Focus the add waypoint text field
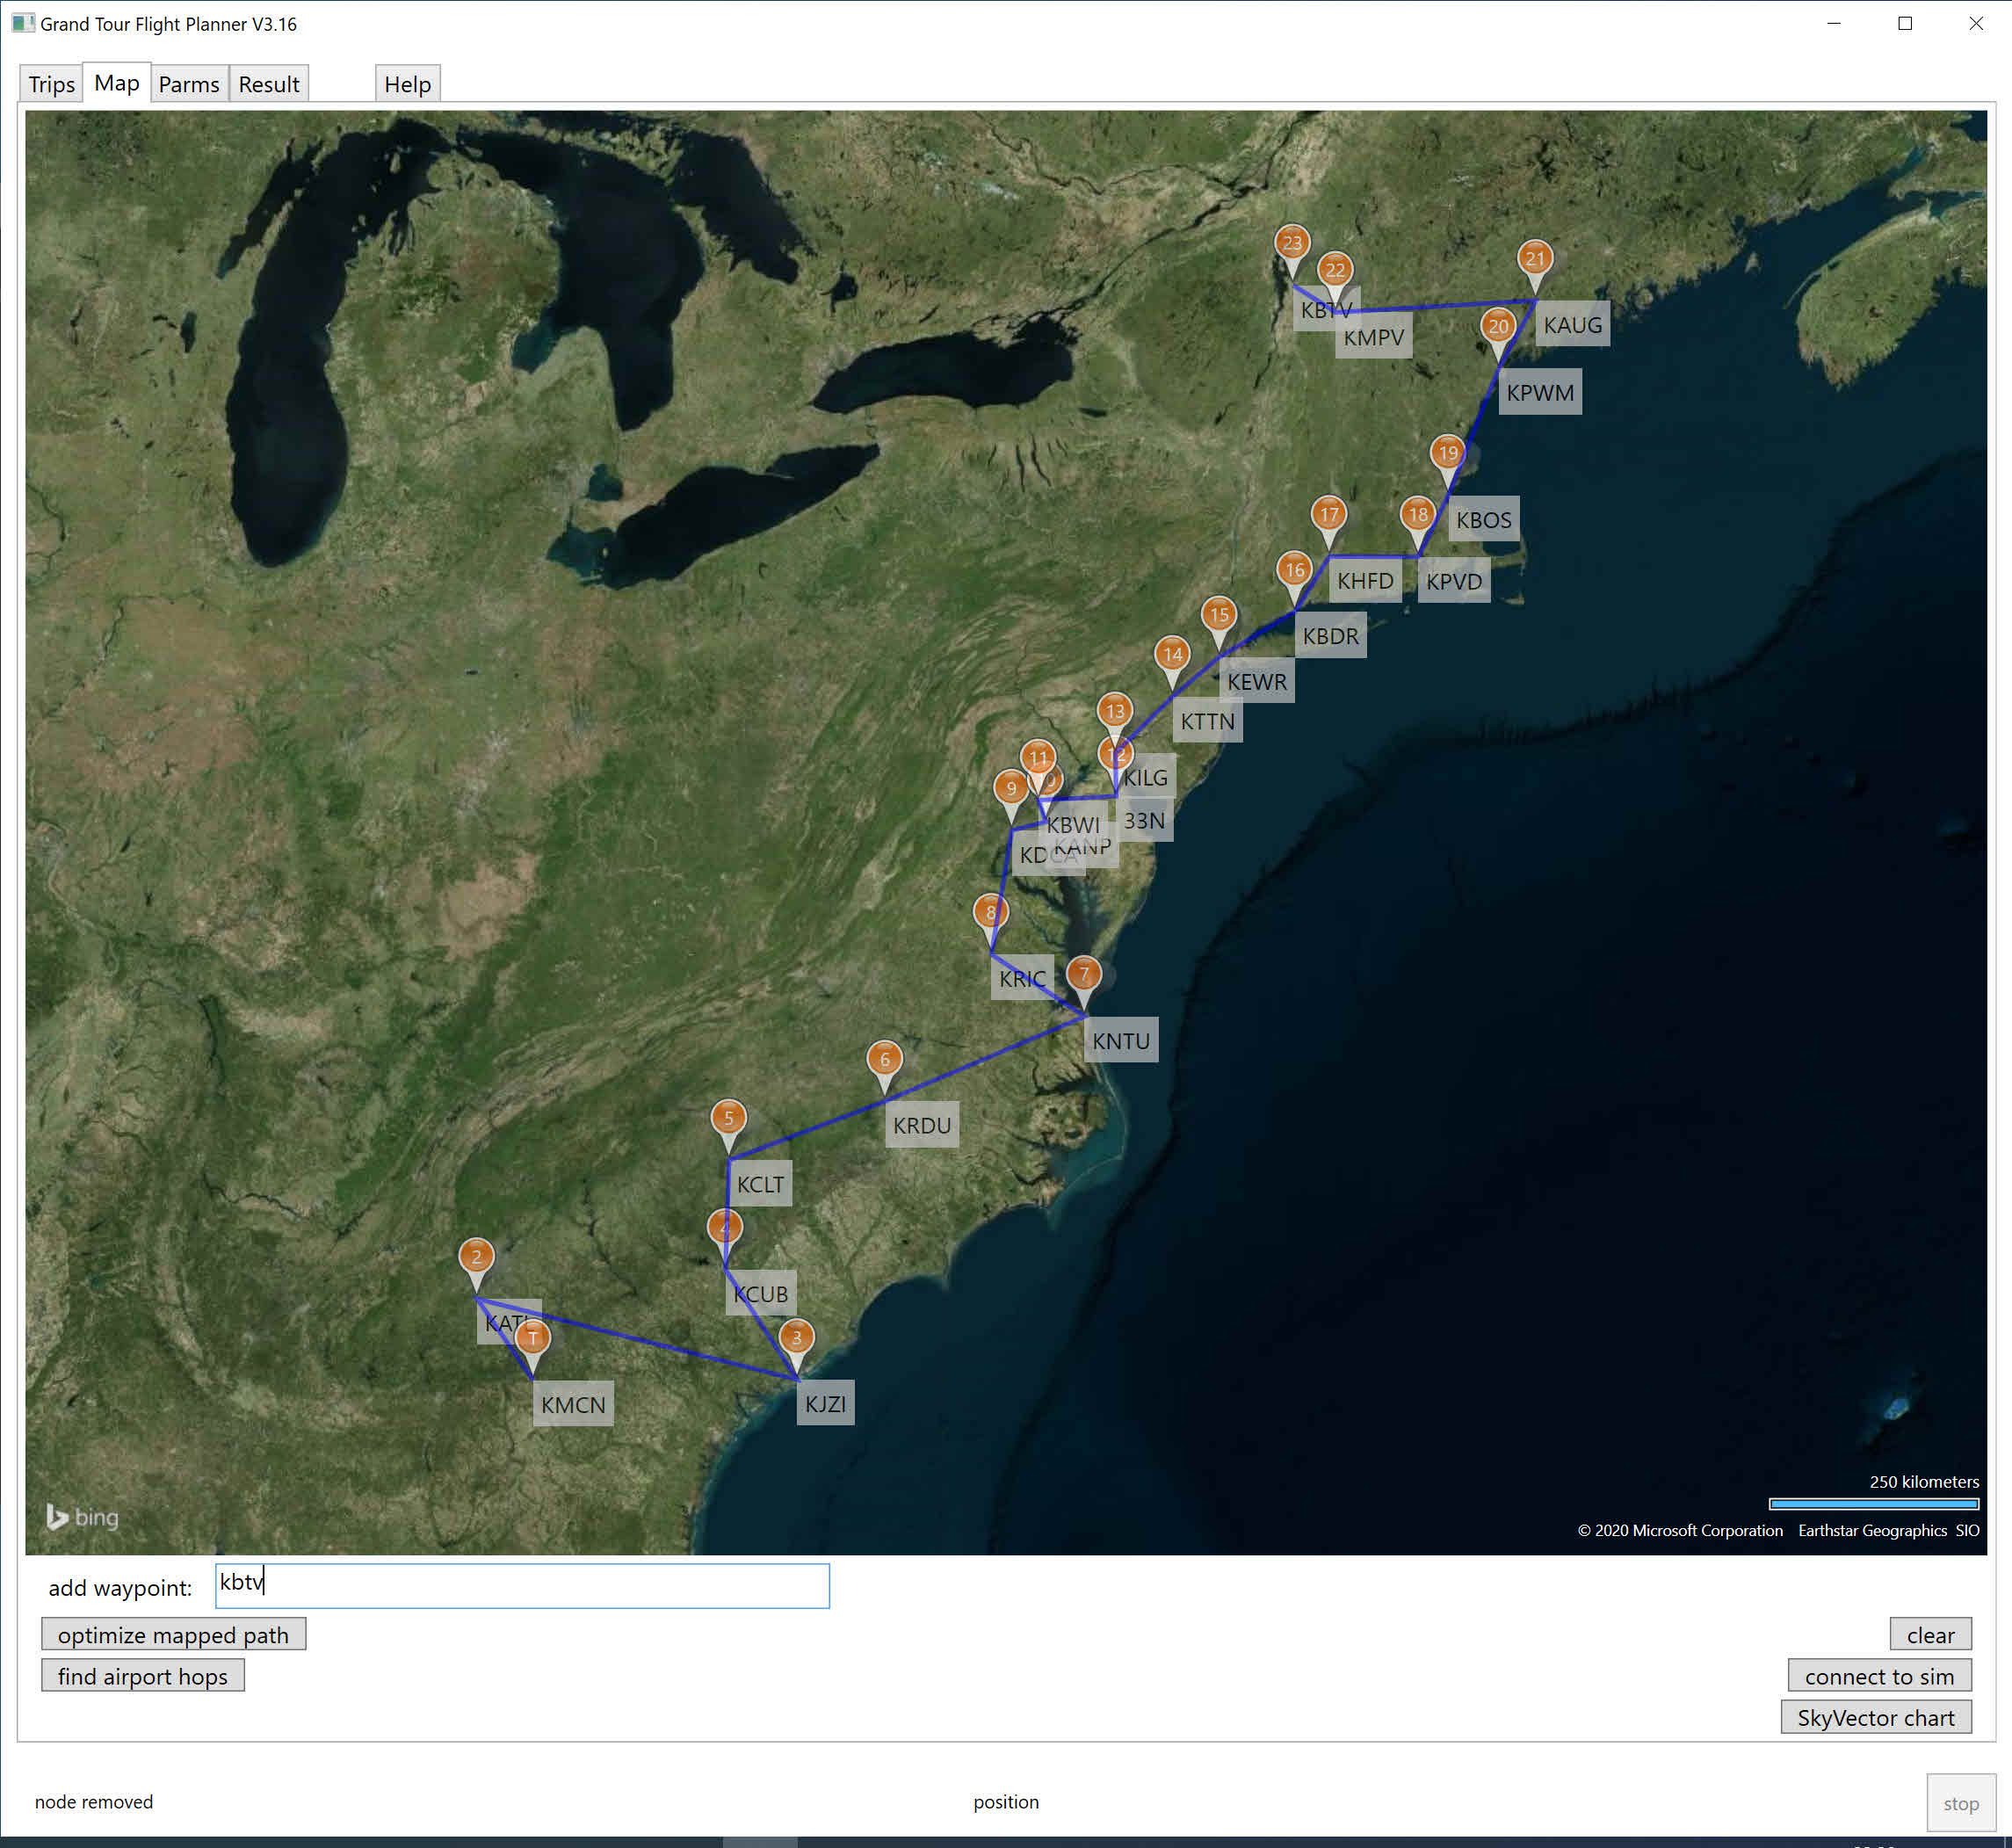 coord(522,1586)
